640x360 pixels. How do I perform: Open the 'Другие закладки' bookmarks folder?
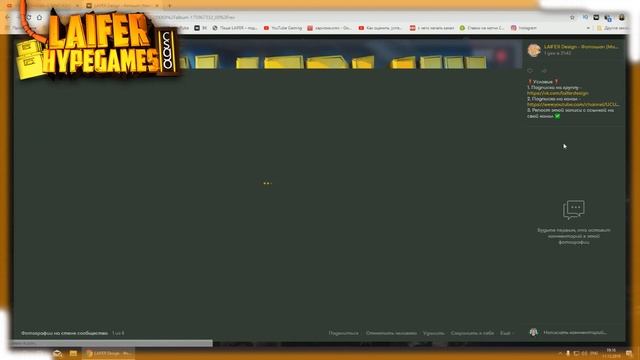click(612, 28)
